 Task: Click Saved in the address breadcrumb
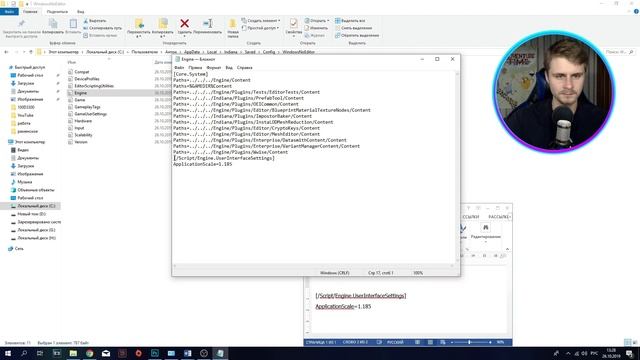click(250, 52)
